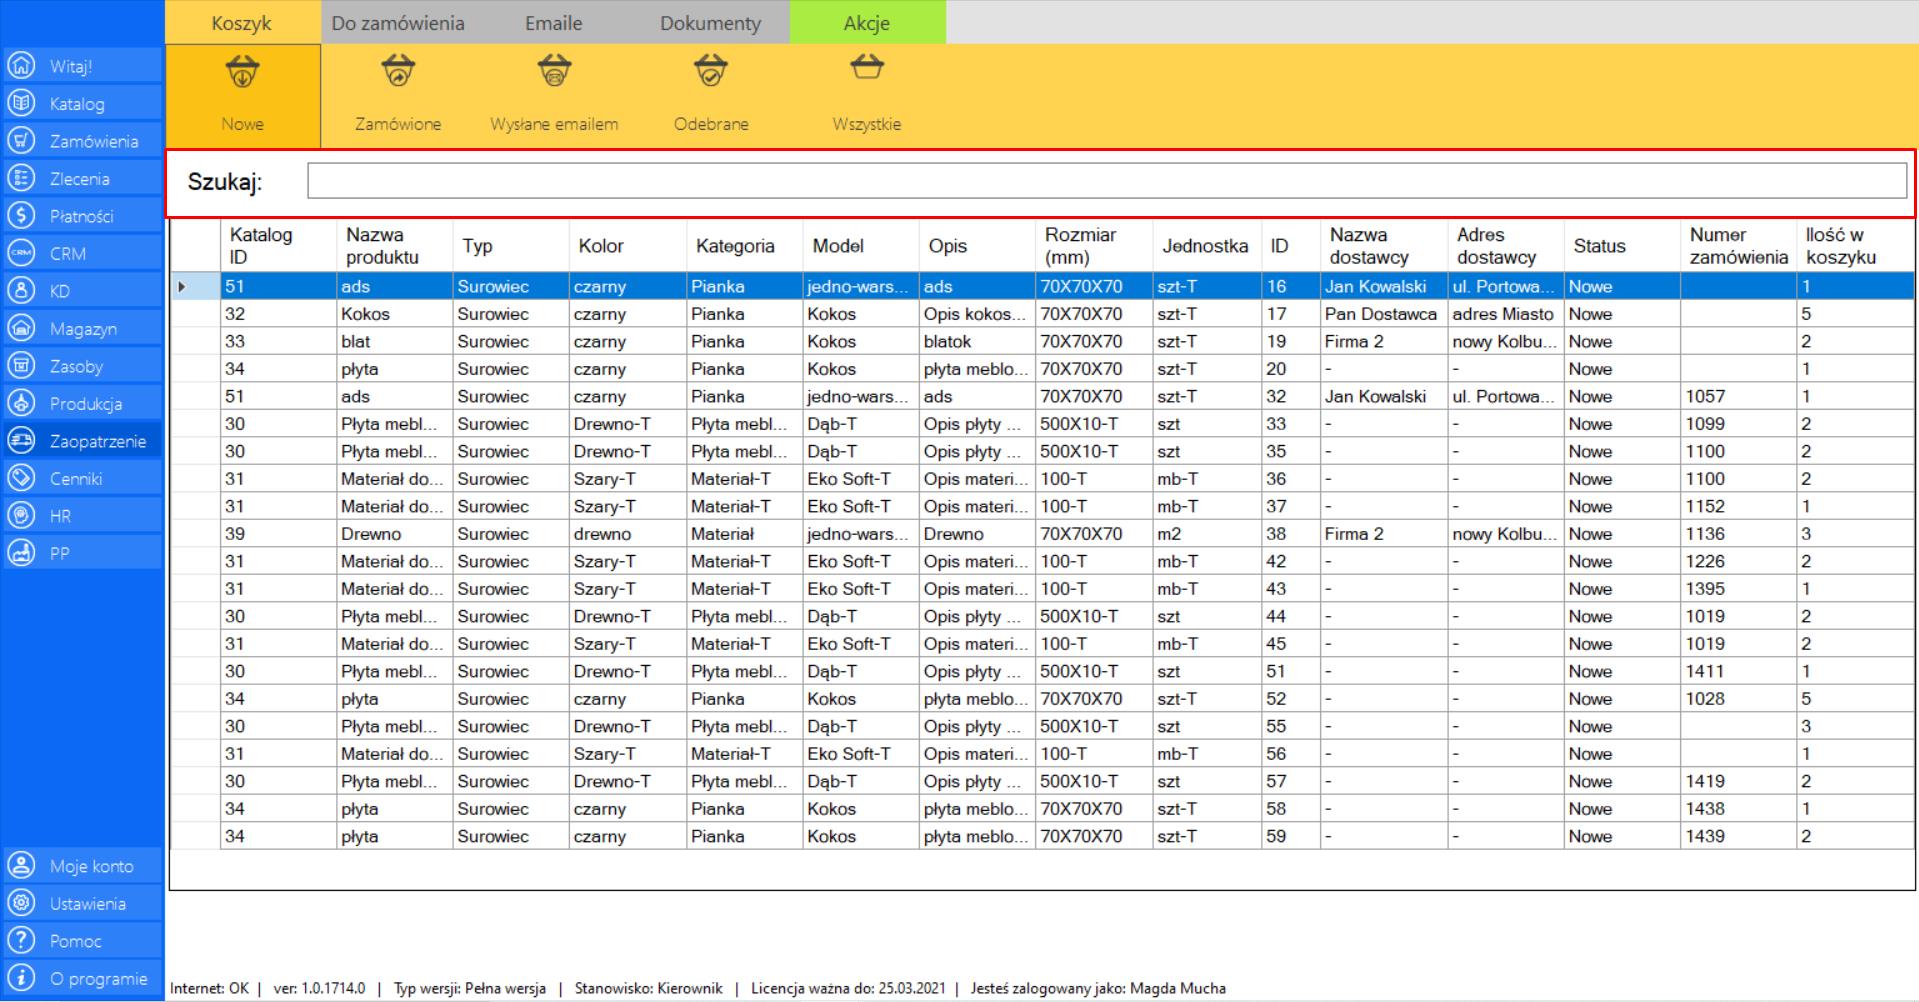The width and height of the screenshot is (1919, 1002).
Task: Select order number 1226 cell
Action: click(x=1738, y=561)
